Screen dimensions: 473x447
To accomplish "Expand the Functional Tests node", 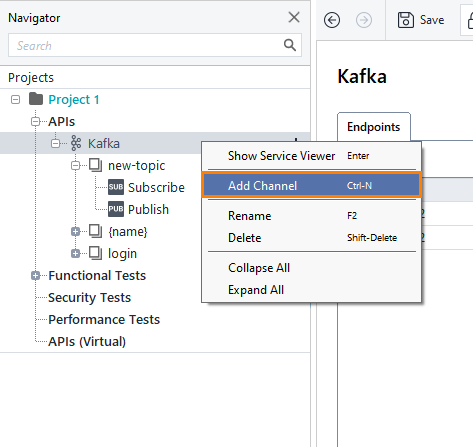I will coord(35,276).
